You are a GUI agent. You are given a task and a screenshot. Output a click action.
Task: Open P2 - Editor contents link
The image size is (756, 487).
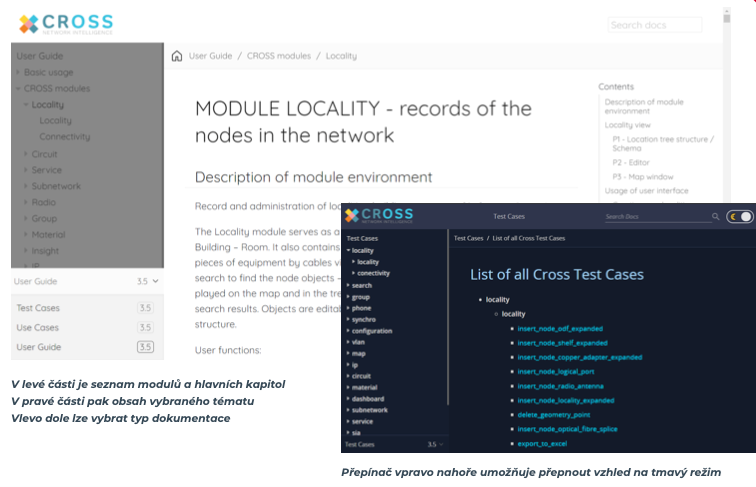[x=631, y=163]
